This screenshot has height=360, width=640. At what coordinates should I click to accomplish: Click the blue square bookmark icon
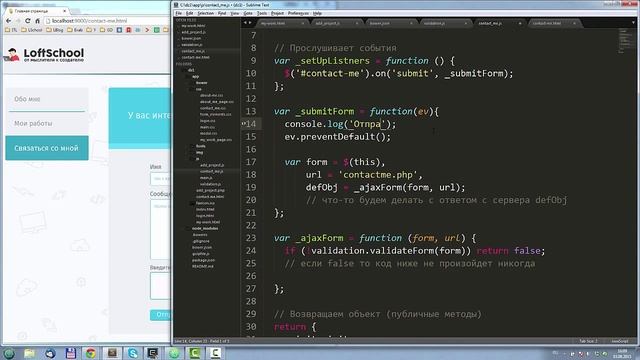119,30
